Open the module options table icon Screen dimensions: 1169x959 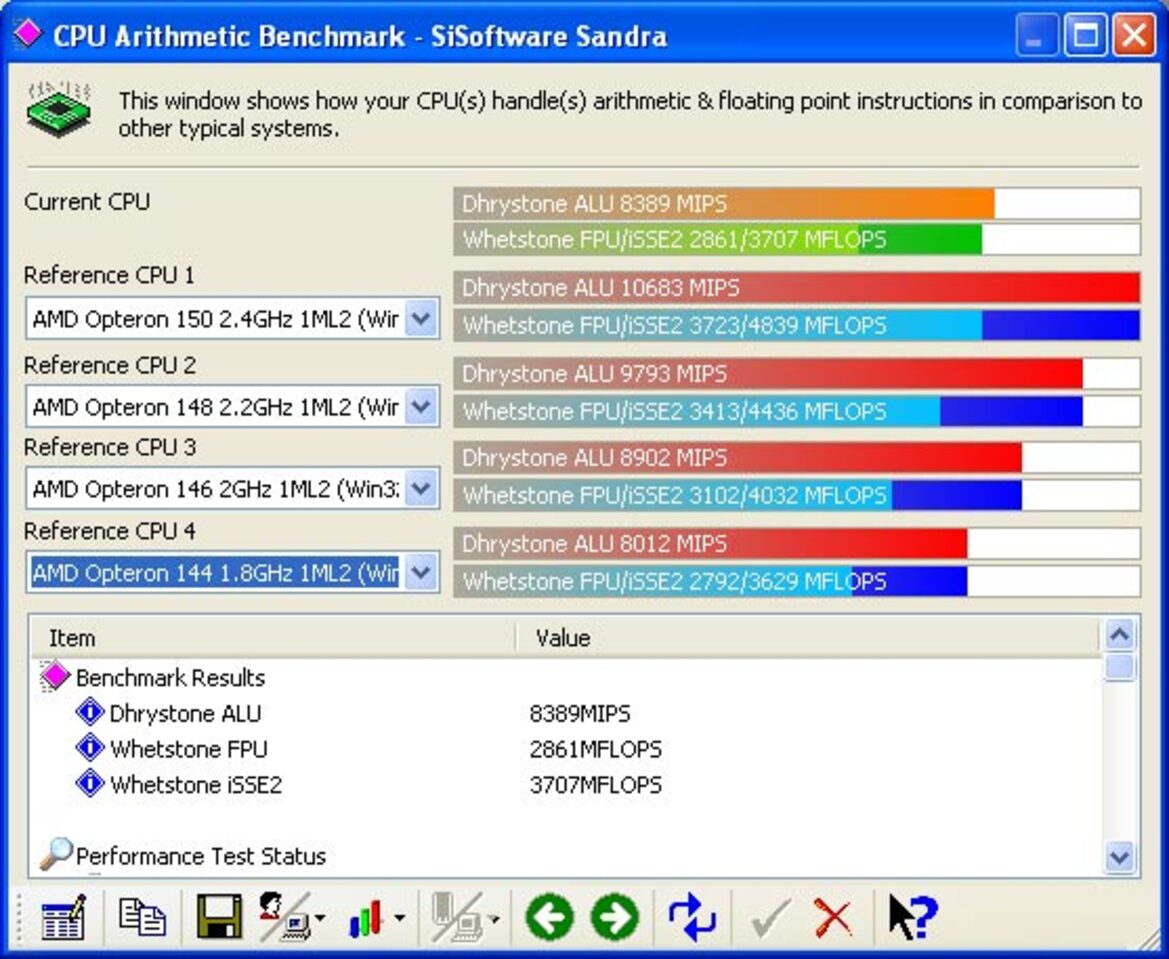(63, 917)
